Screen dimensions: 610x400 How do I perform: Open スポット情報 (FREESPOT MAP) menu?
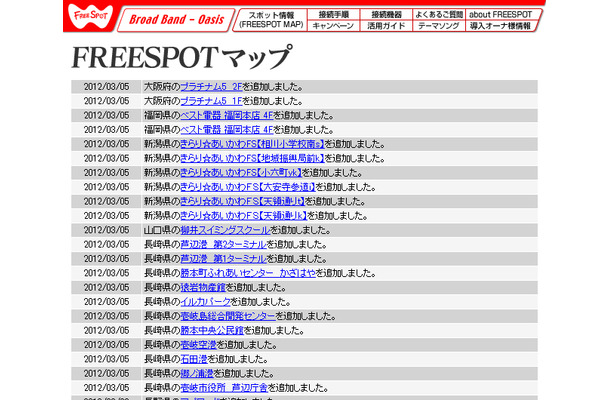(271, 20)
